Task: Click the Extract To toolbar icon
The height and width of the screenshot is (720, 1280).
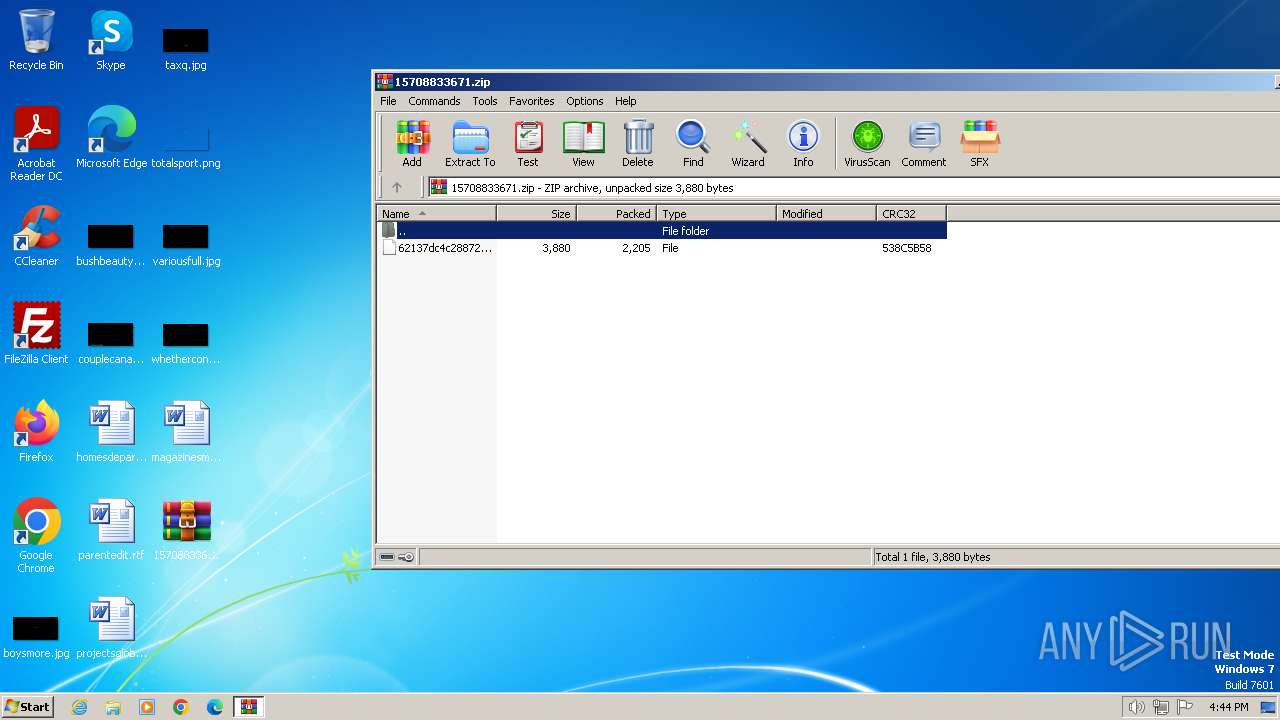Action: [x=470, y=144]
